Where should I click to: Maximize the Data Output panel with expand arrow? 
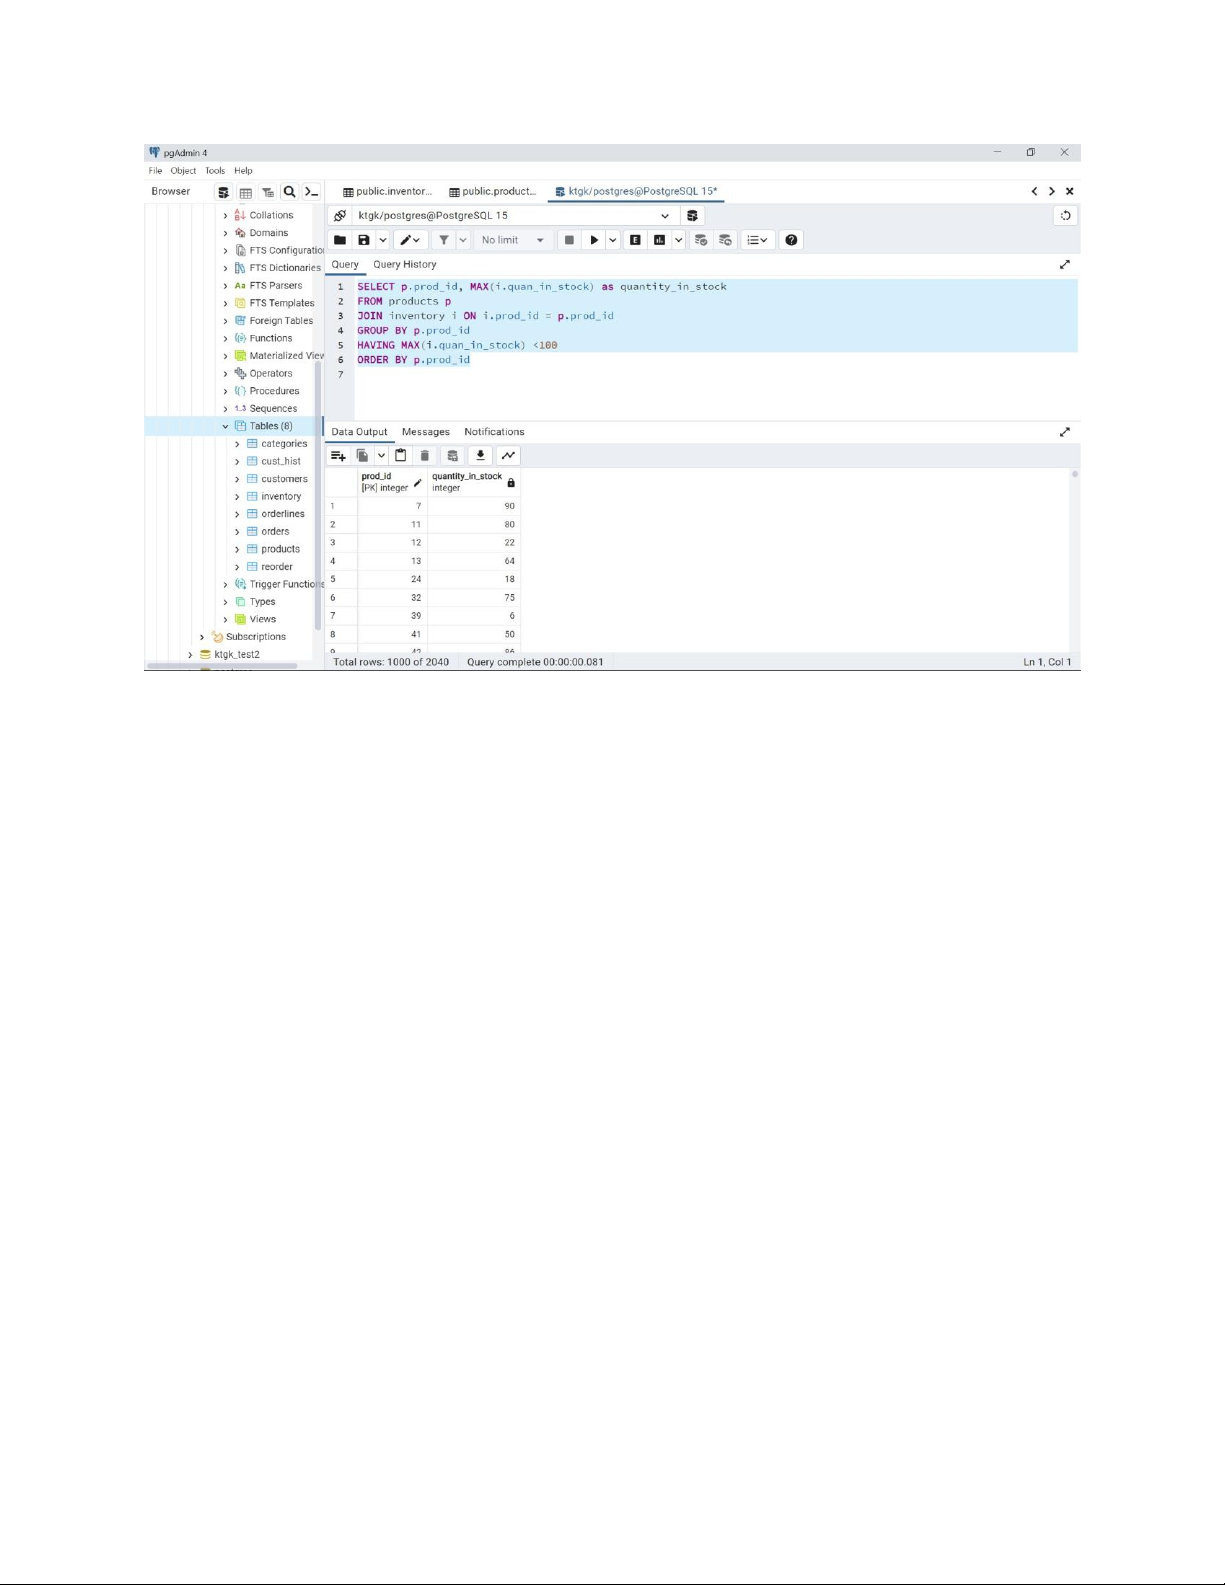point(1065,432)
